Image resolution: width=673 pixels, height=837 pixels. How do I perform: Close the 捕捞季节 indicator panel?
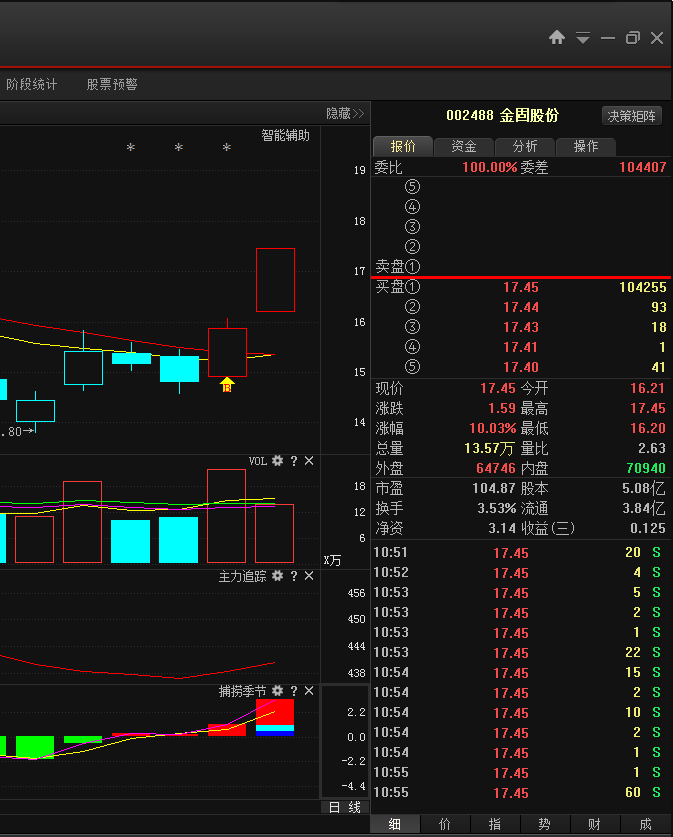point(309,691)
